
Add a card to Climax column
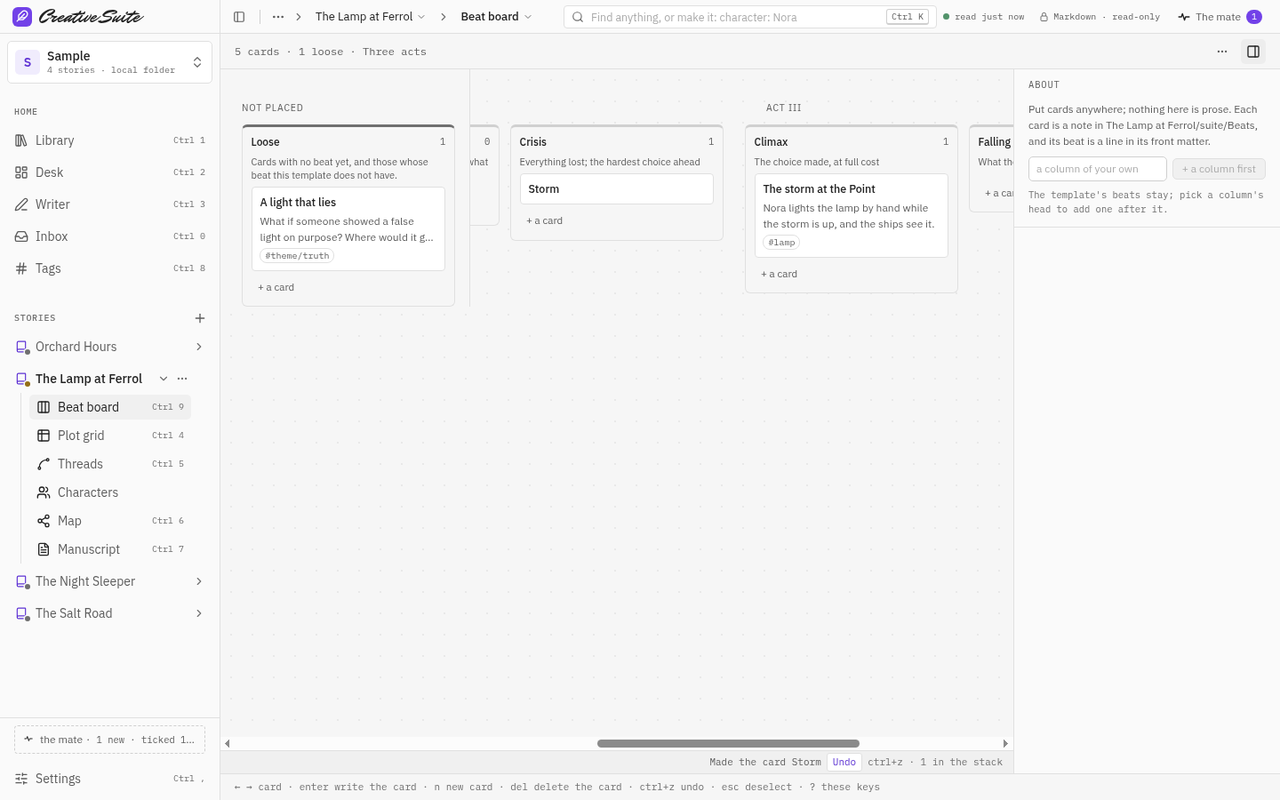(779, 274)
